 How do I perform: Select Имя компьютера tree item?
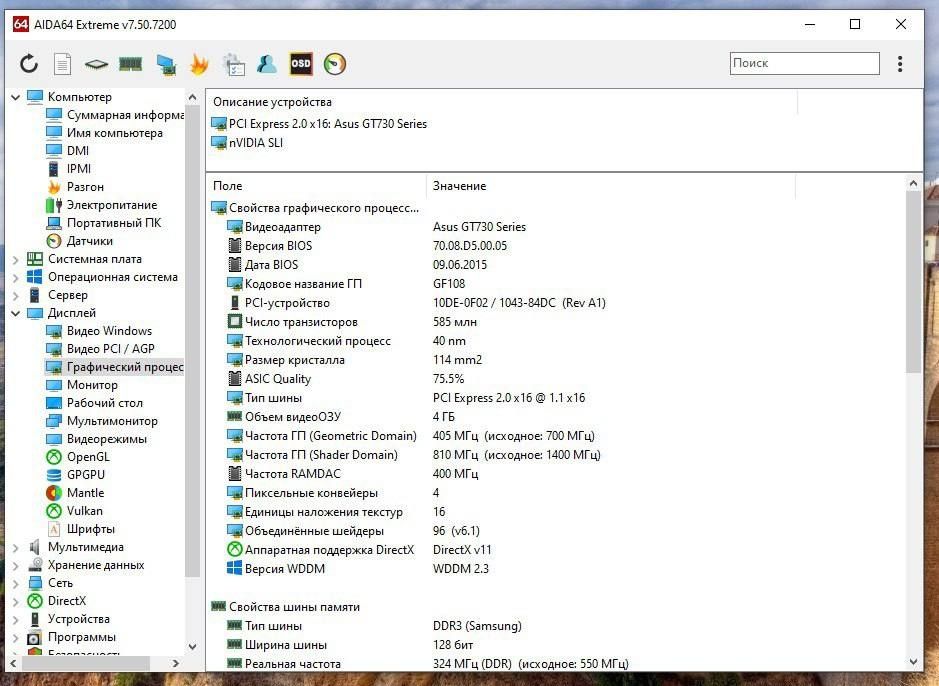point(104,132)
